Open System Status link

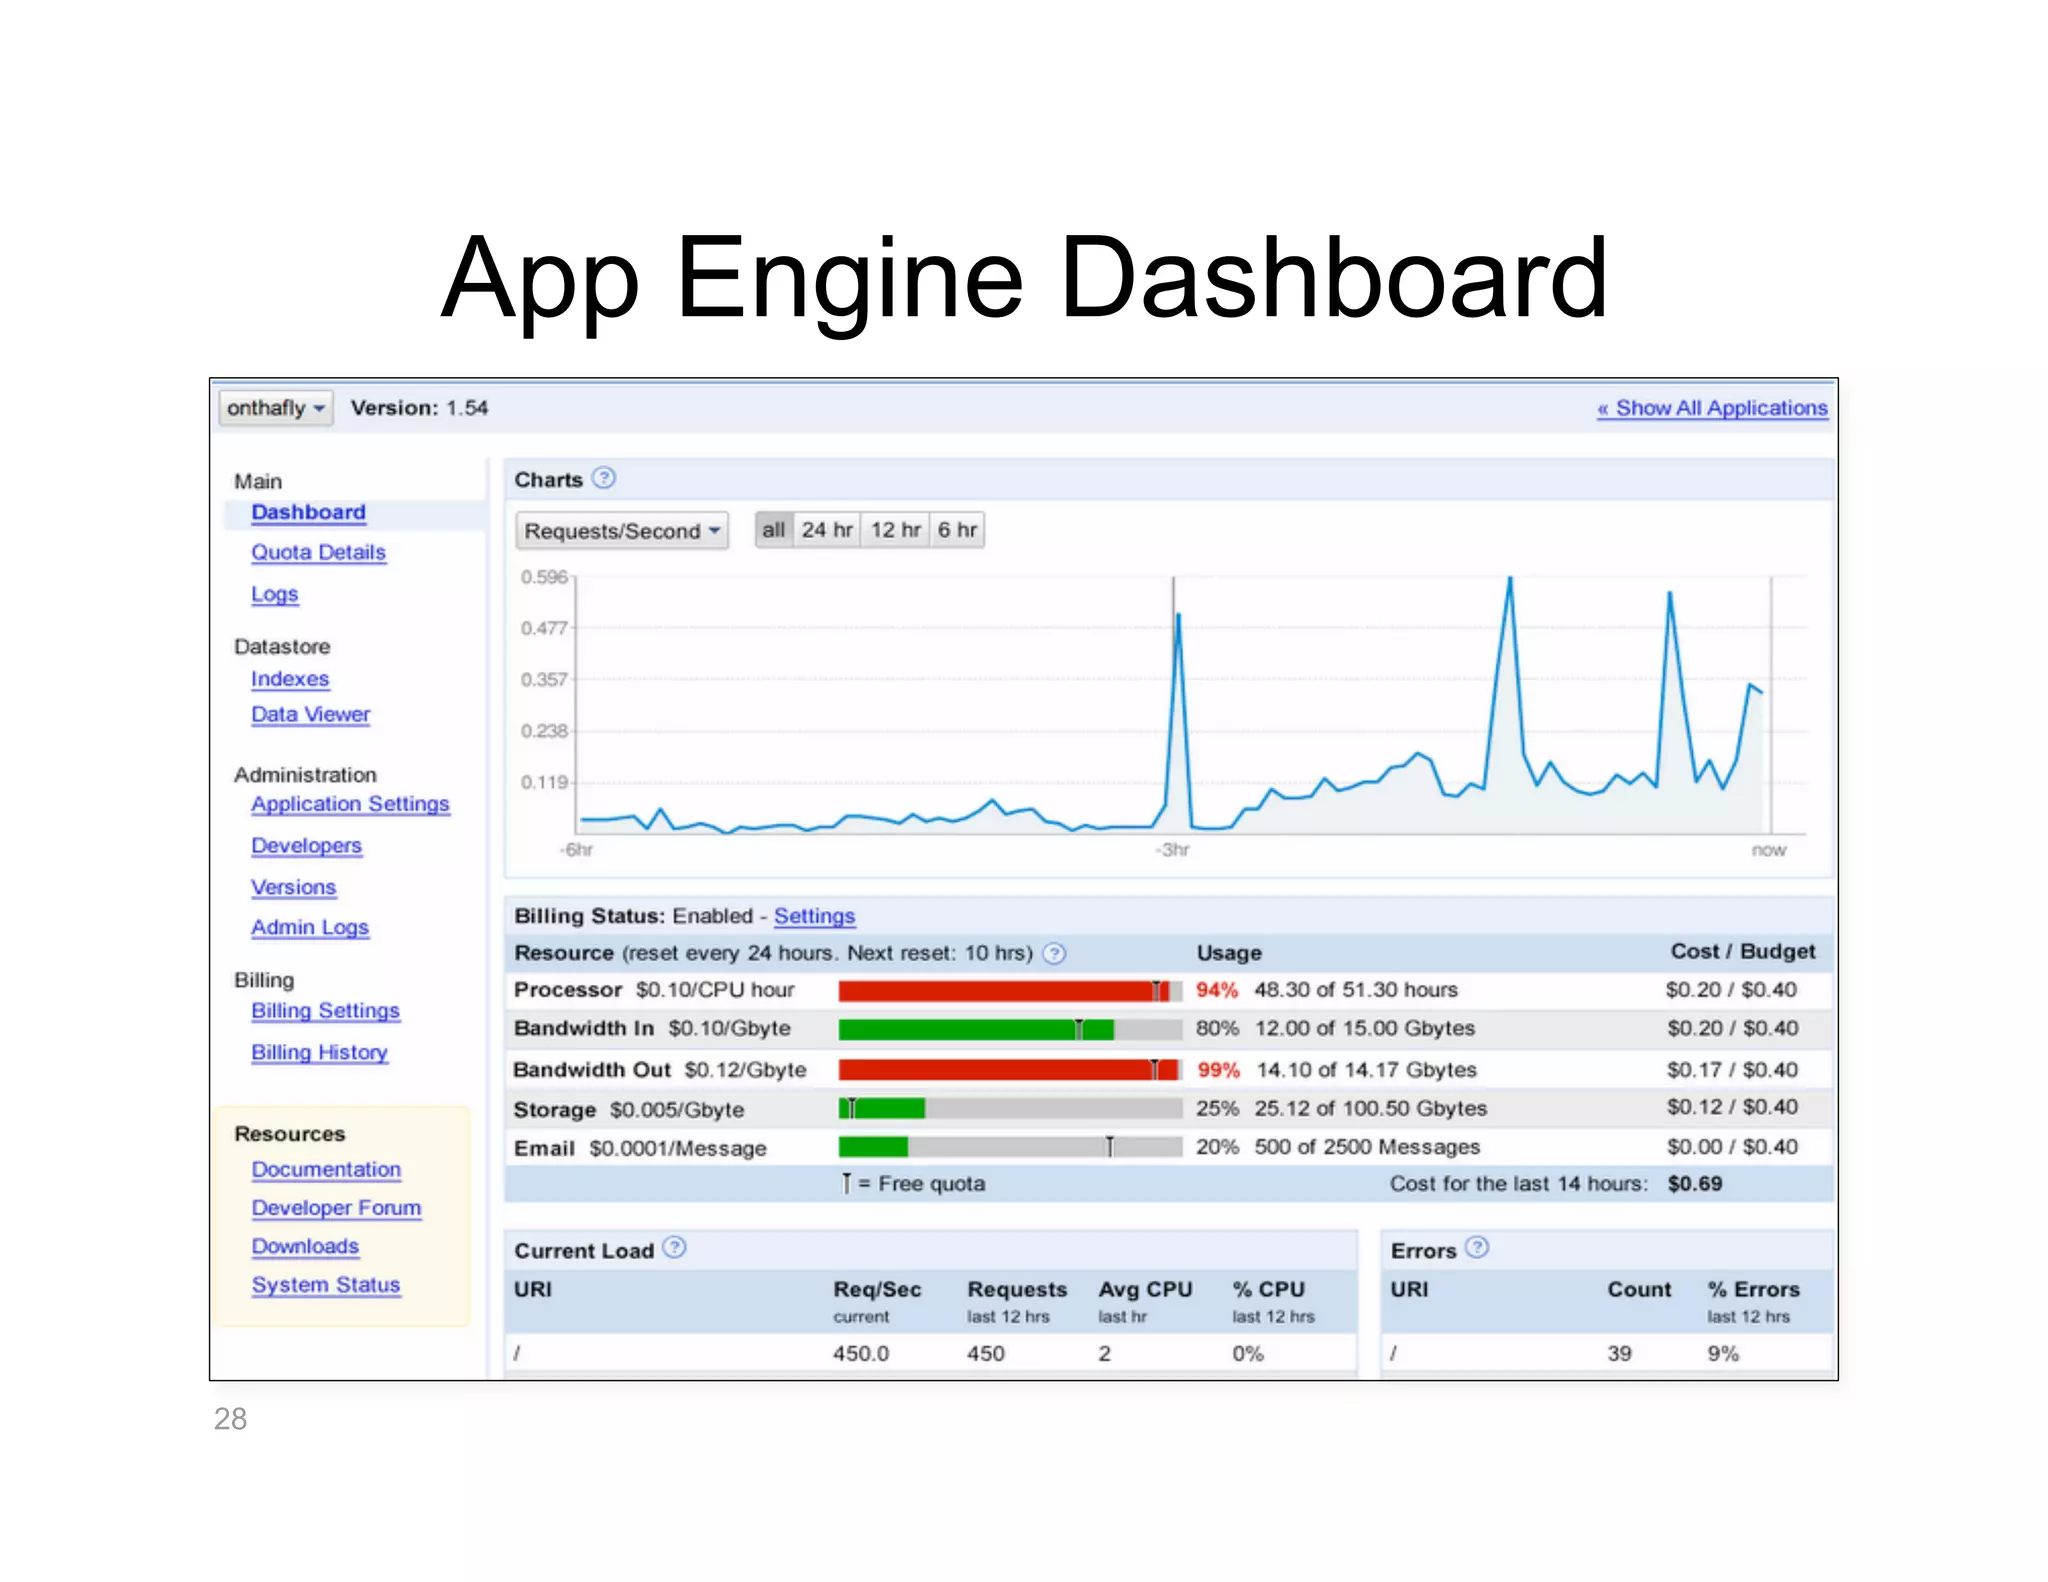tap(326, 1285)
